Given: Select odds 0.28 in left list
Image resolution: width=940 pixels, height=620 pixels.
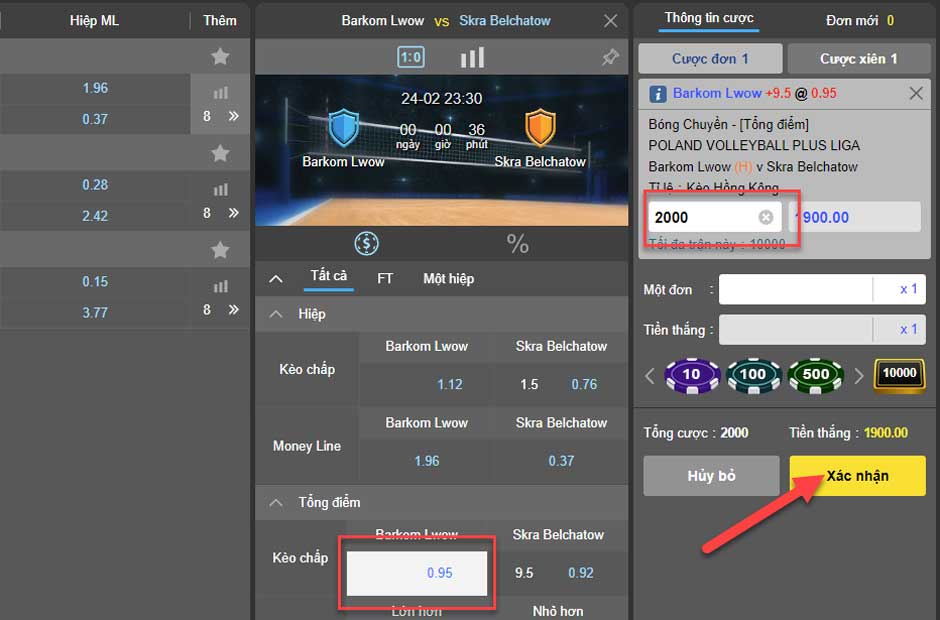Looking at the screenshot, I should pyautogui.click(x=95, y=185).
